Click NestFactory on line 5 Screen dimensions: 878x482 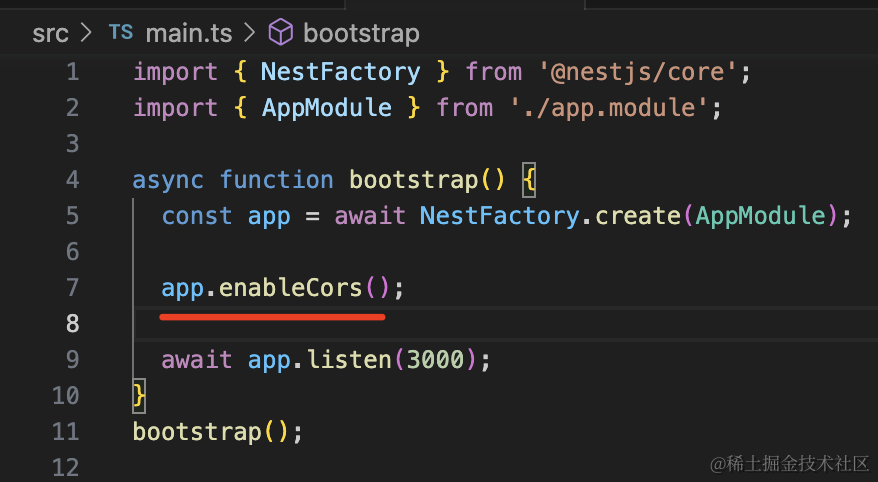click(499, 216)
